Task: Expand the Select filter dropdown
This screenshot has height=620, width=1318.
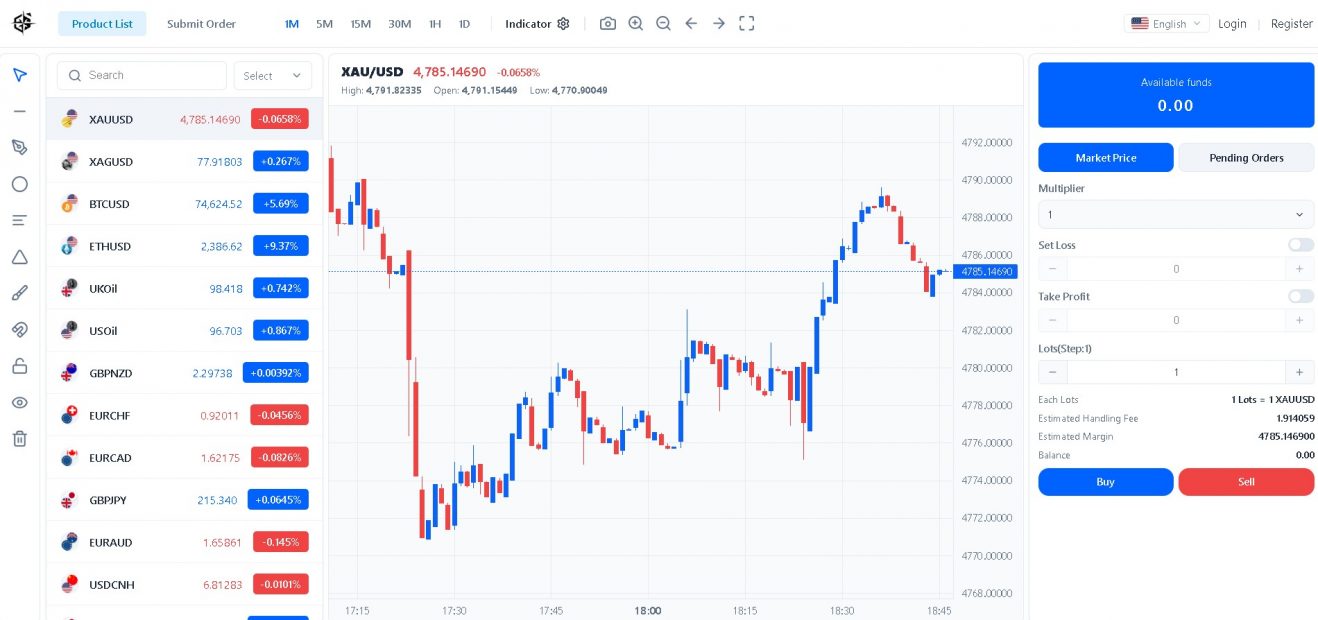Action: (x=272, y=76)
